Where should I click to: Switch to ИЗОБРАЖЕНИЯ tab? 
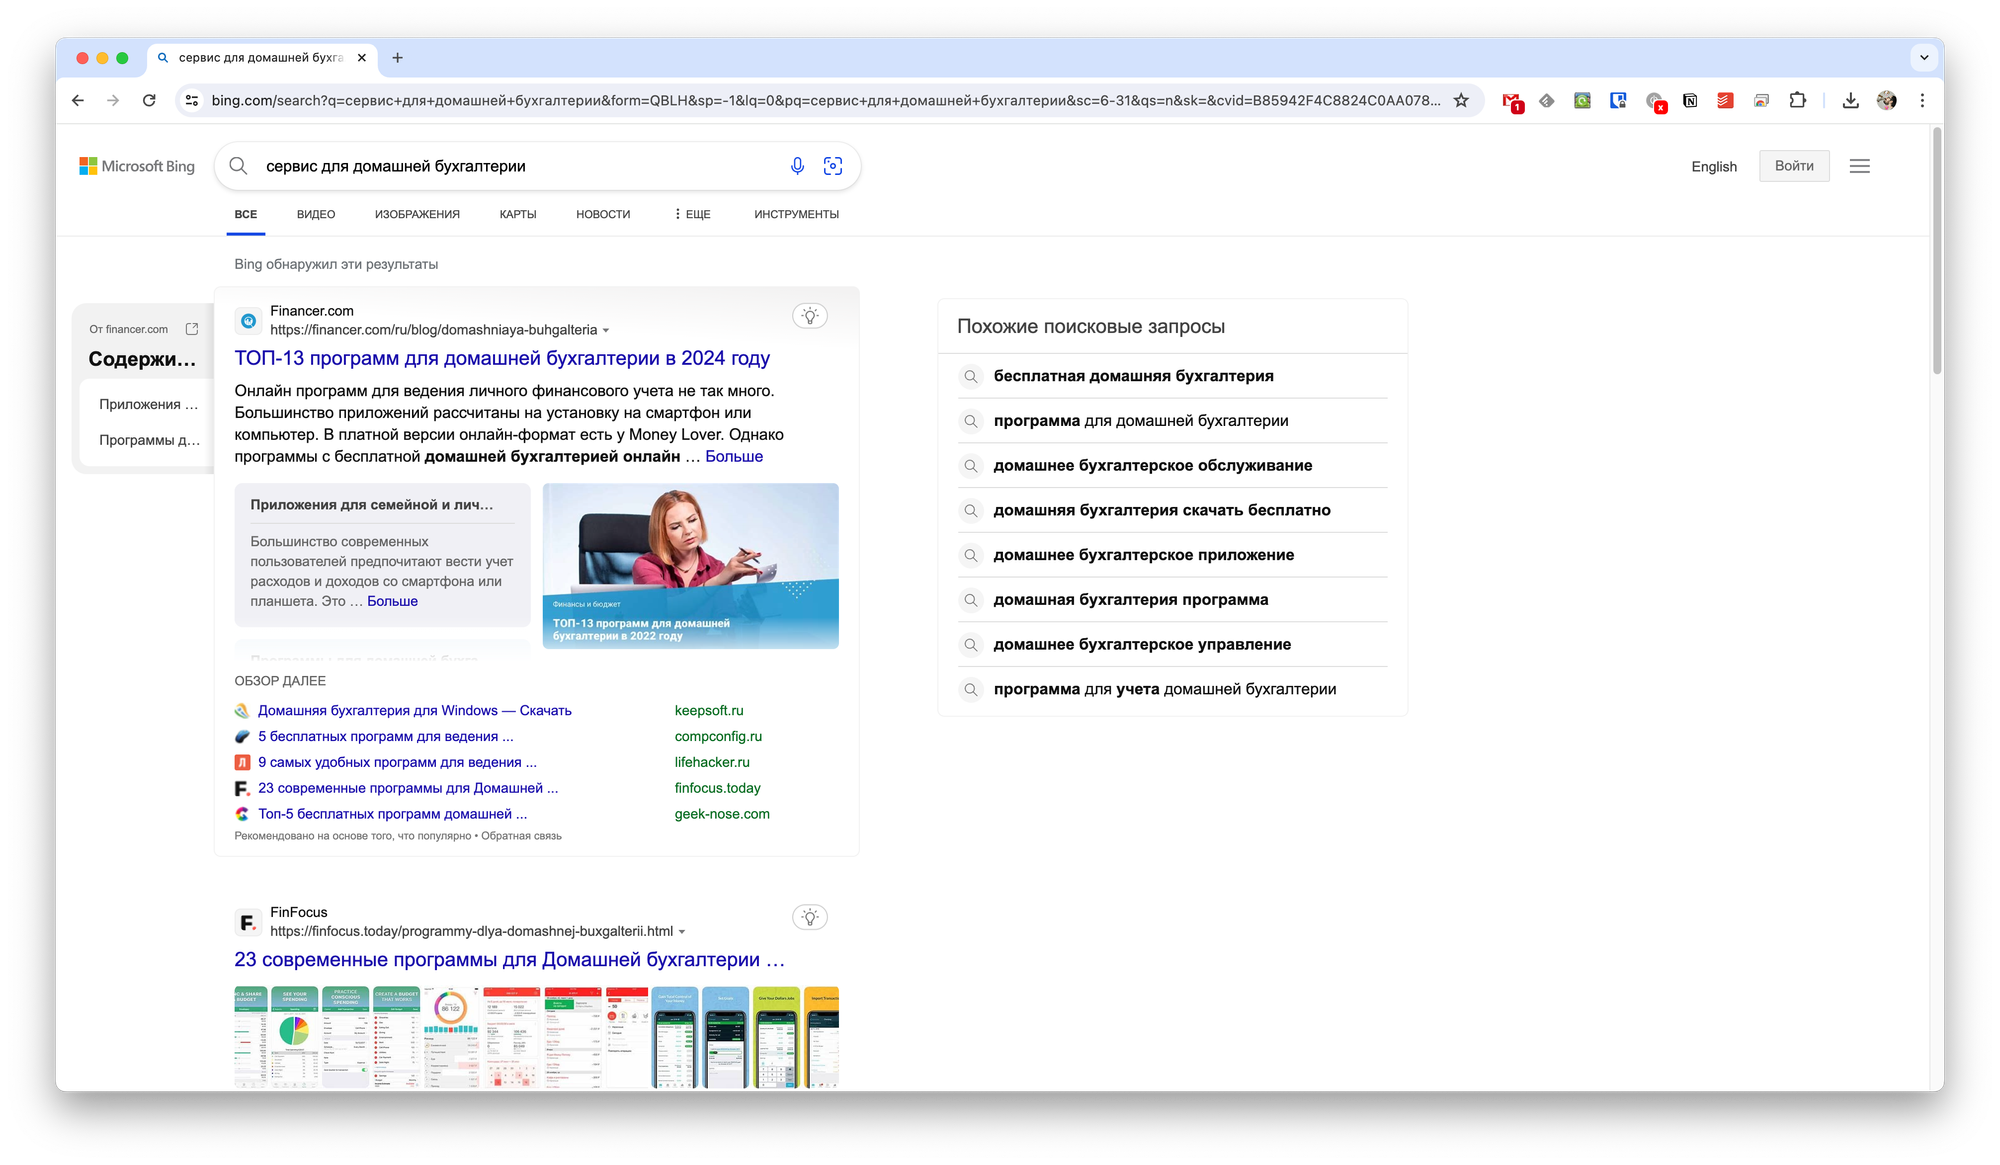point(417,214)
